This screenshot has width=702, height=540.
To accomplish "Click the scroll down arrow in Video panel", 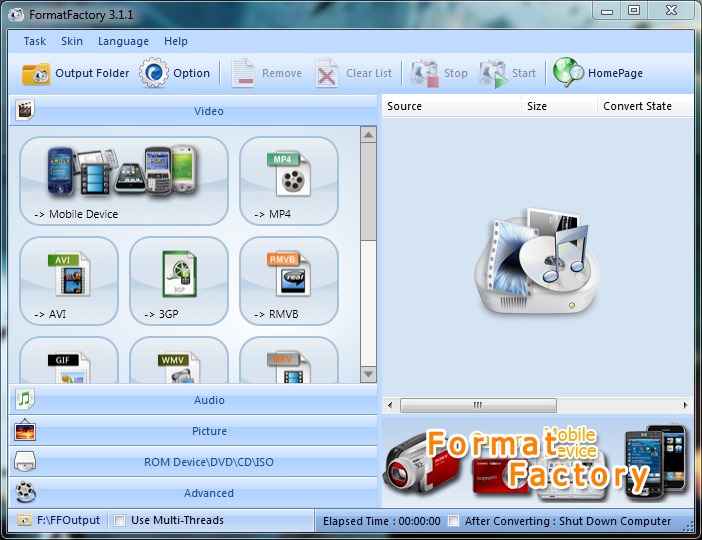I will click(368, 374).
